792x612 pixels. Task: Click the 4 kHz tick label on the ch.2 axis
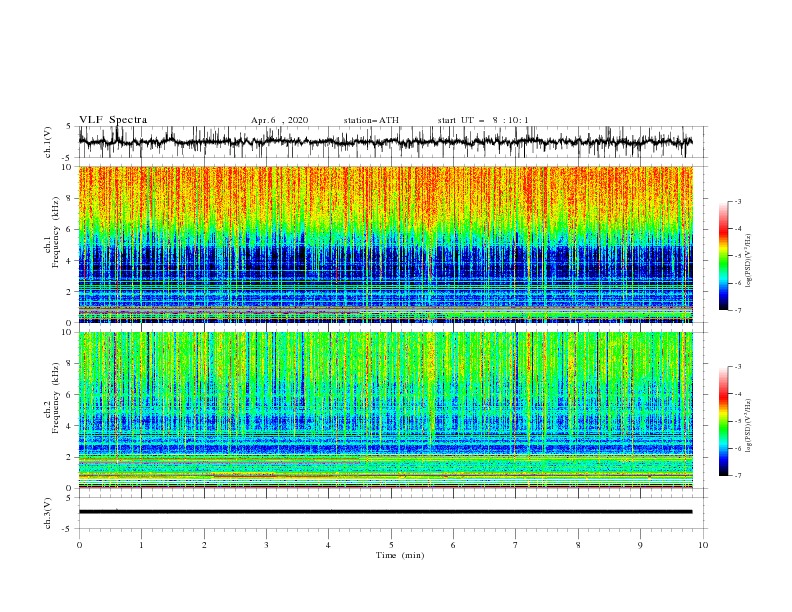click(70, 426)
